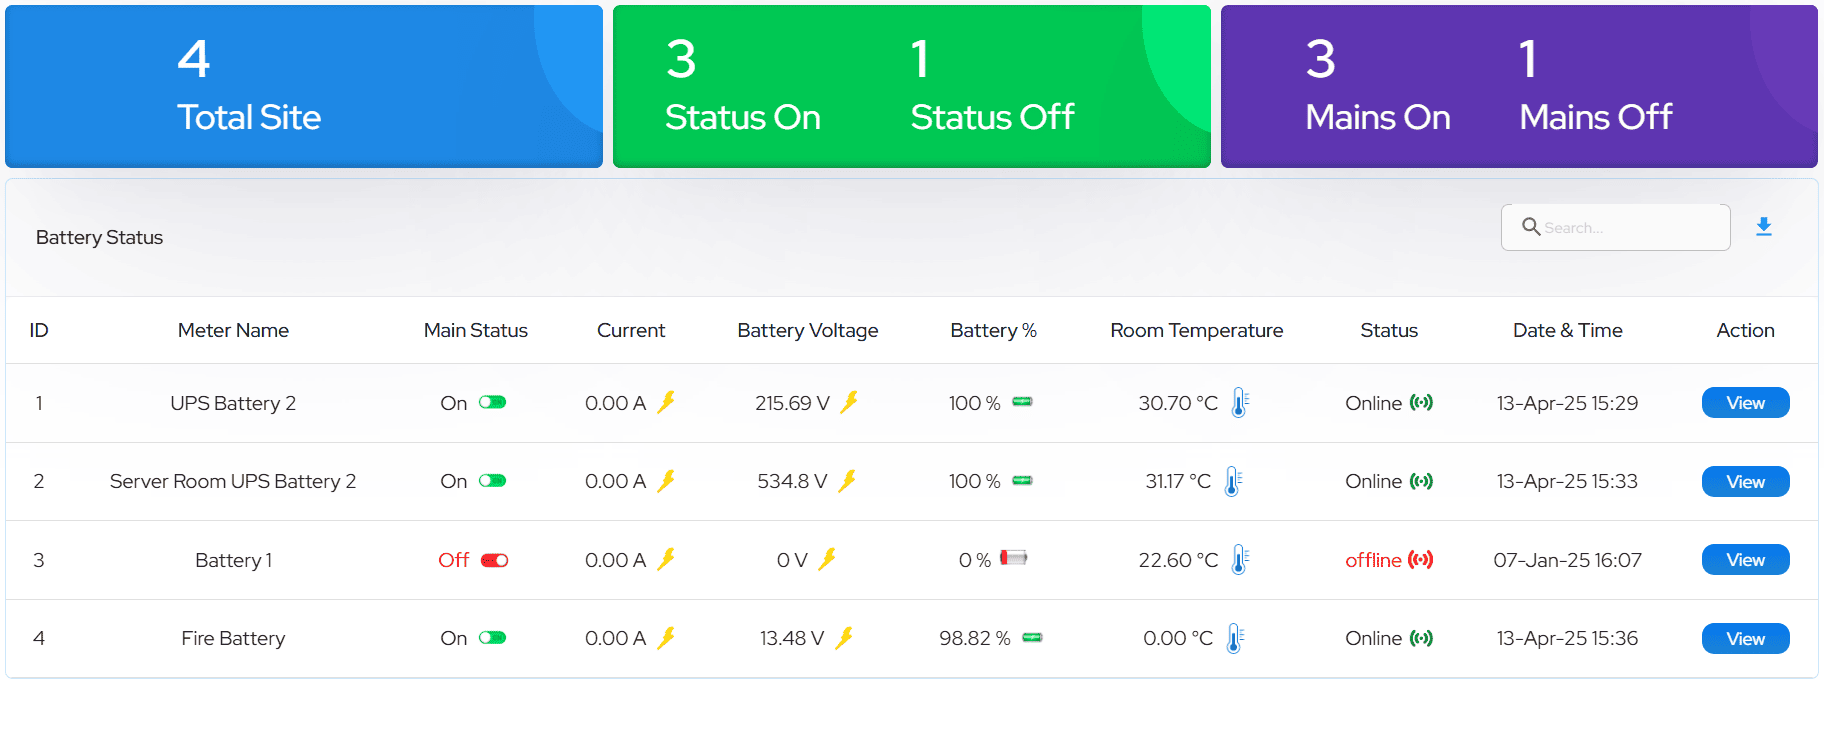This screenshot has height=751, width=1824.
Task: Toggle the red Off switch for Battery 1
Action: [x=495, y=560]
